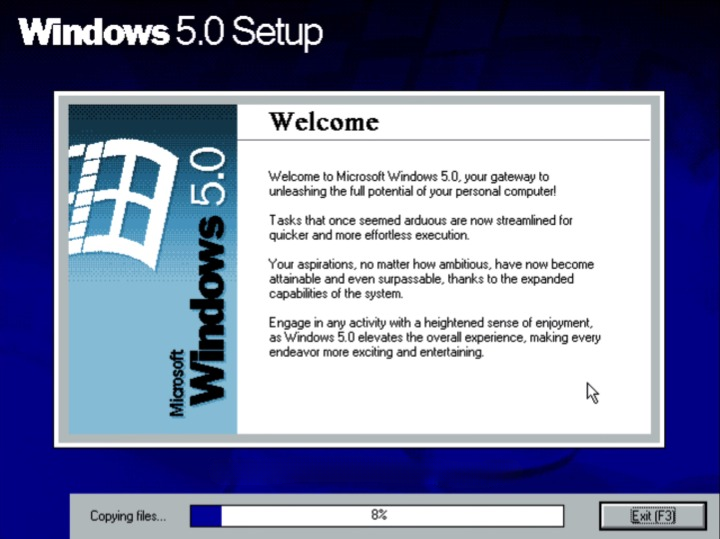Click the vertical 'Microsoft Windows 5.0' banner text
Viewport: 720px width, 539px height.
197,281
